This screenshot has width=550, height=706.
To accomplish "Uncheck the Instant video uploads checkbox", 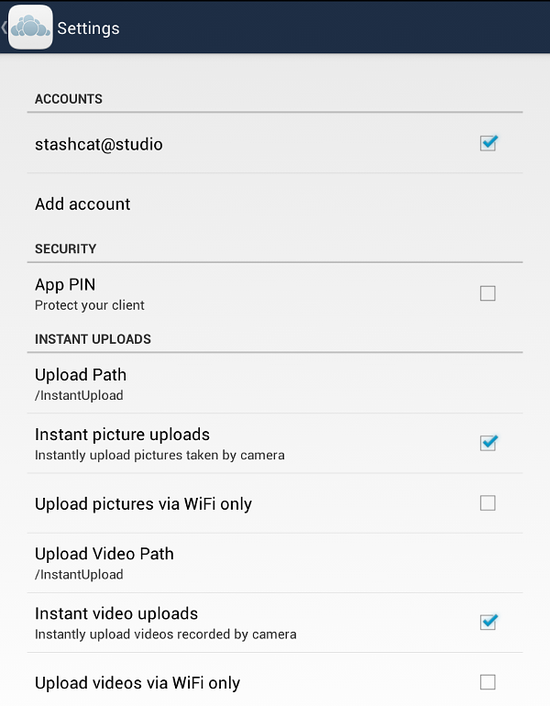I will [488, 622].
